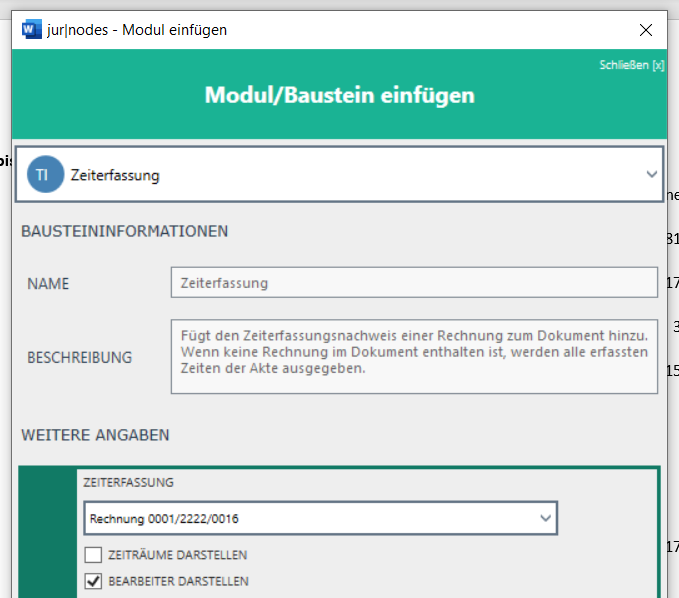
Task: Open the Rechnung dropdown arrow
Action: 545,519
